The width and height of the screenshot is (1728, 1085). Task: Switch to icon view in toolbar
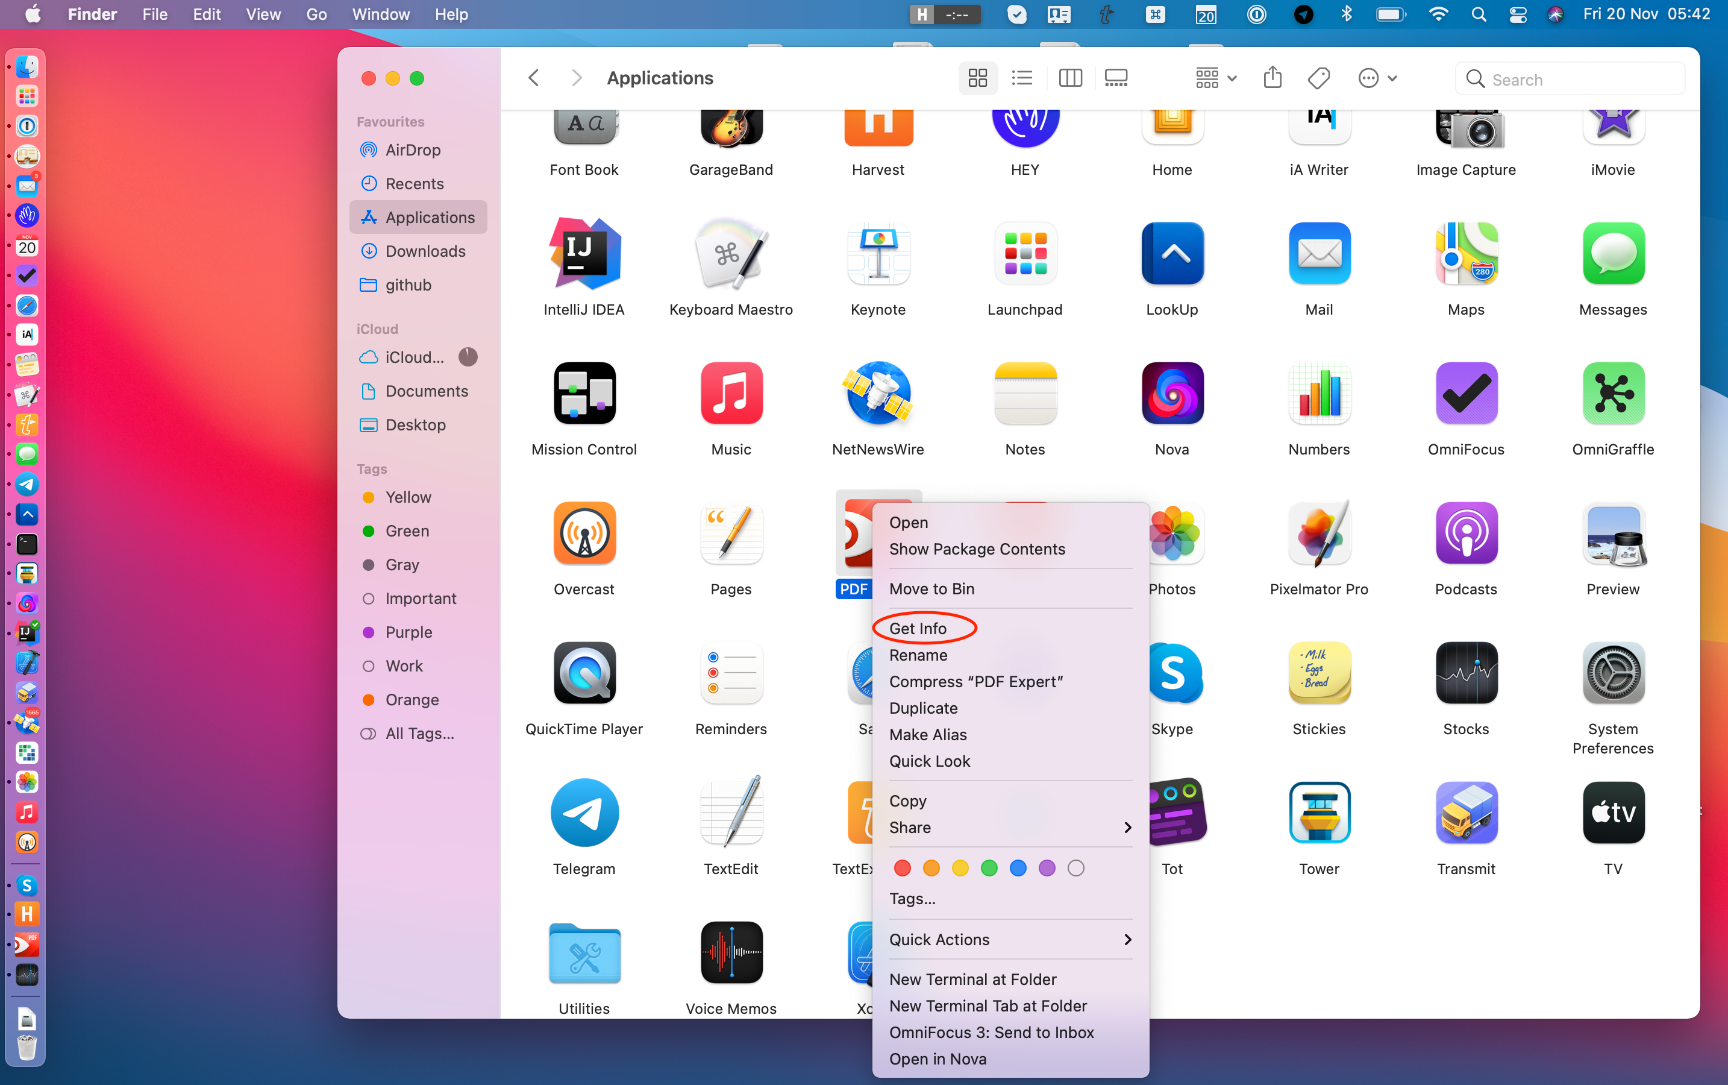click(x=978, y=78)
